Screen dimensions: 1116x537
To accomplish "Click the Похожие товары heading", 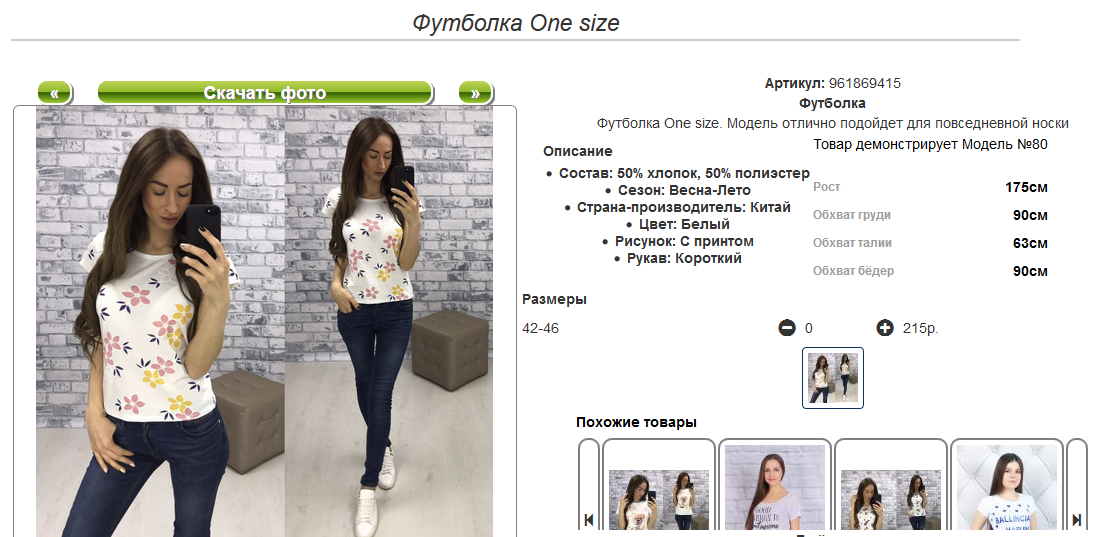I will click(636, 422).
